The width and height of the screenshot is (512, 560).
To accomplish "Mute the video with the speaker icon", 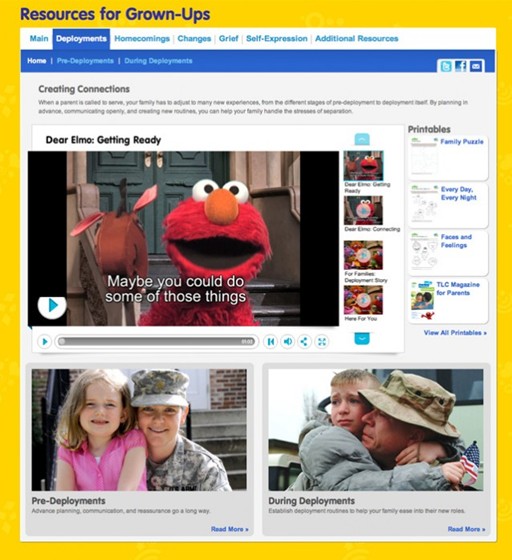I will click(x=287, y=342).
